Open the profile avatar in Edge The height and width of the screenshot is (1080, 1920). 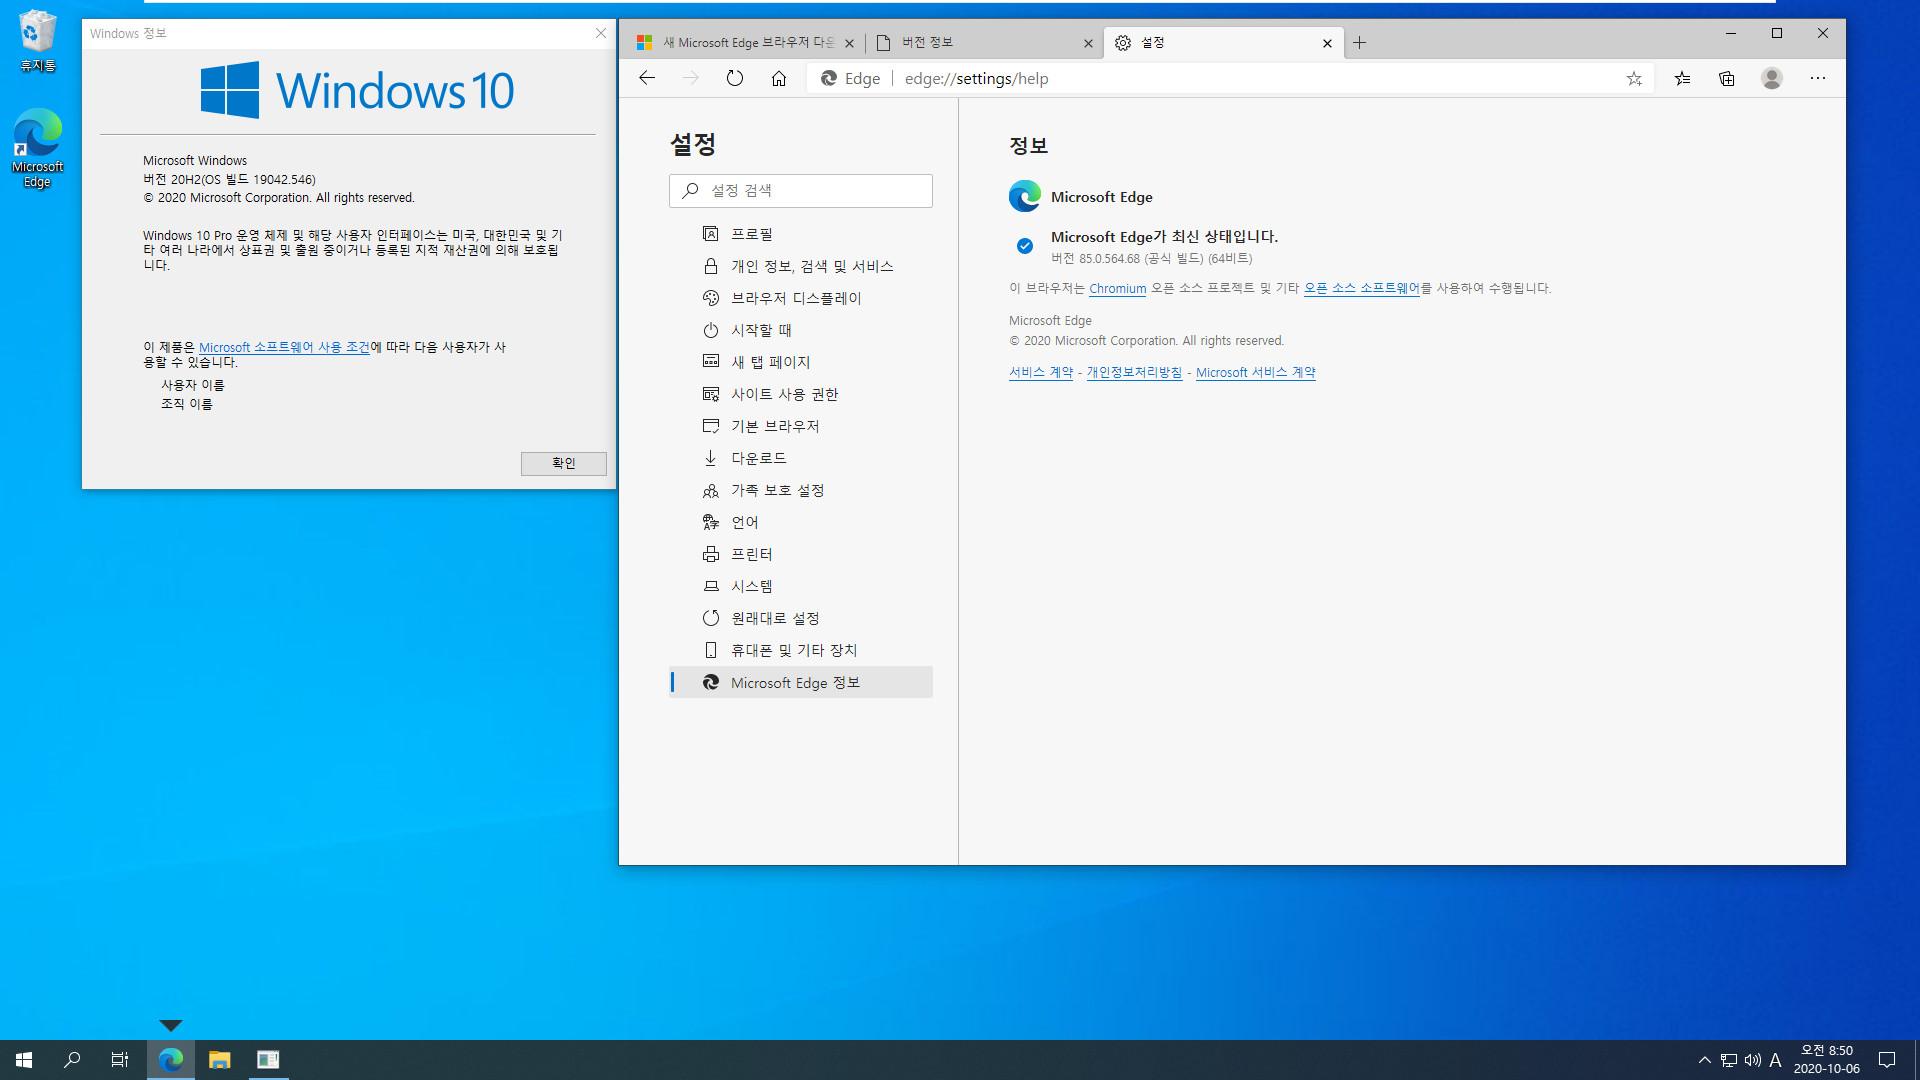(x=1772, y=78)
